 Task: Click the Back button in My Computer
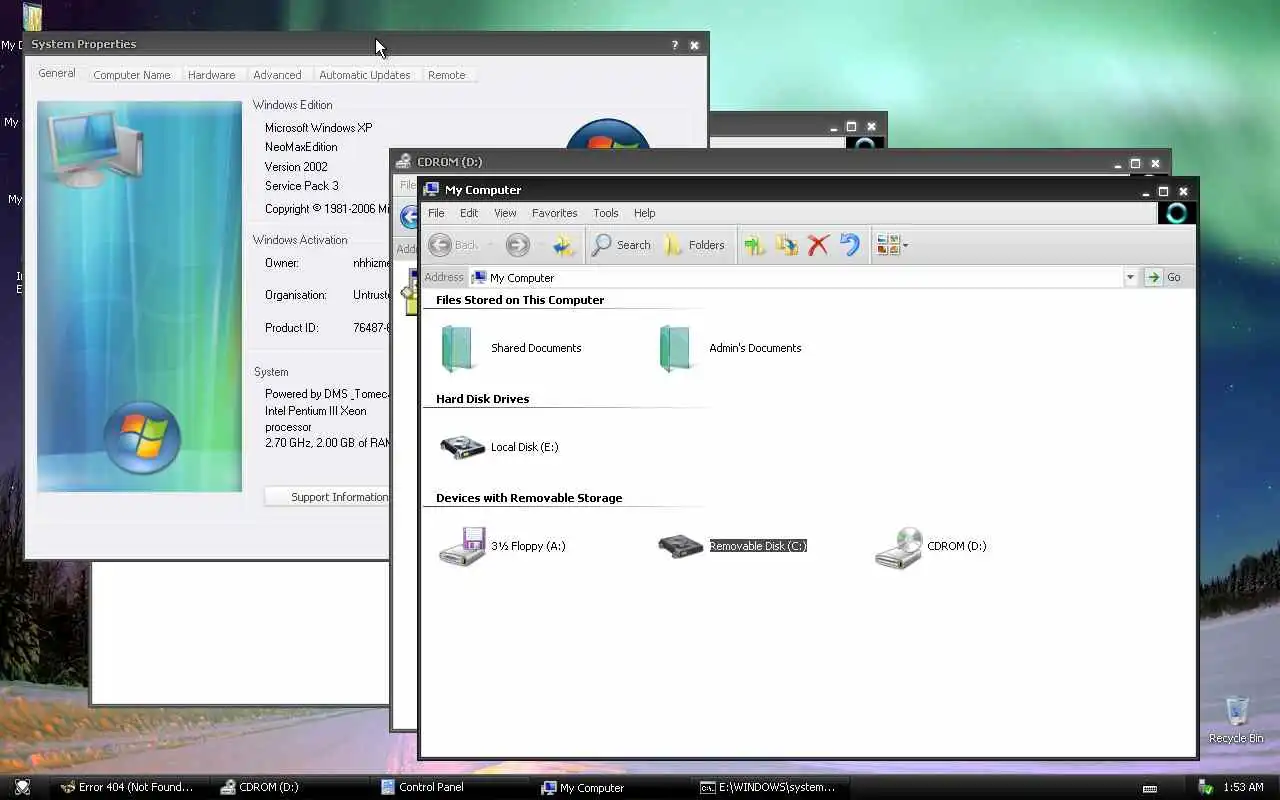pyautogui.click(x=454, y=245)
